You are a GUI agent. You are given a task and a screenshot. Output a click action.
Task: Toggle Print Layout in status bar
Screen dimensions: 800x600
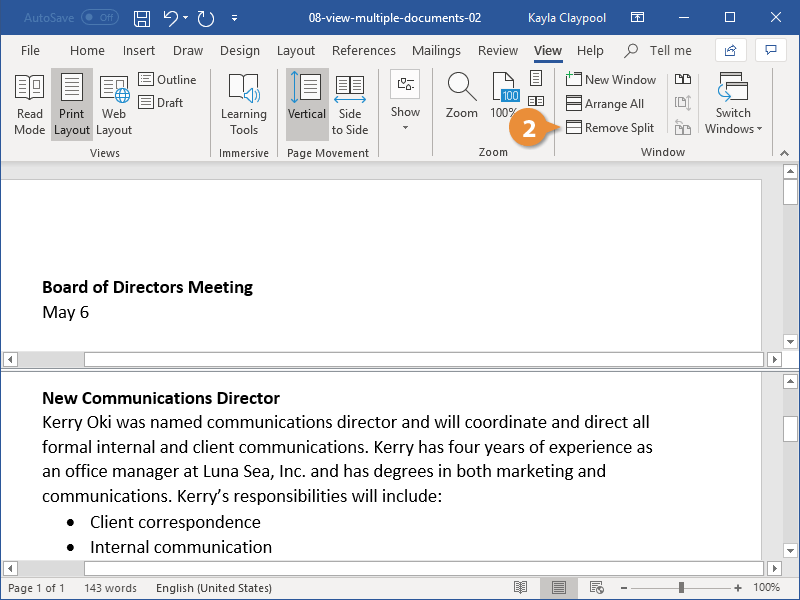pos(559,588)
